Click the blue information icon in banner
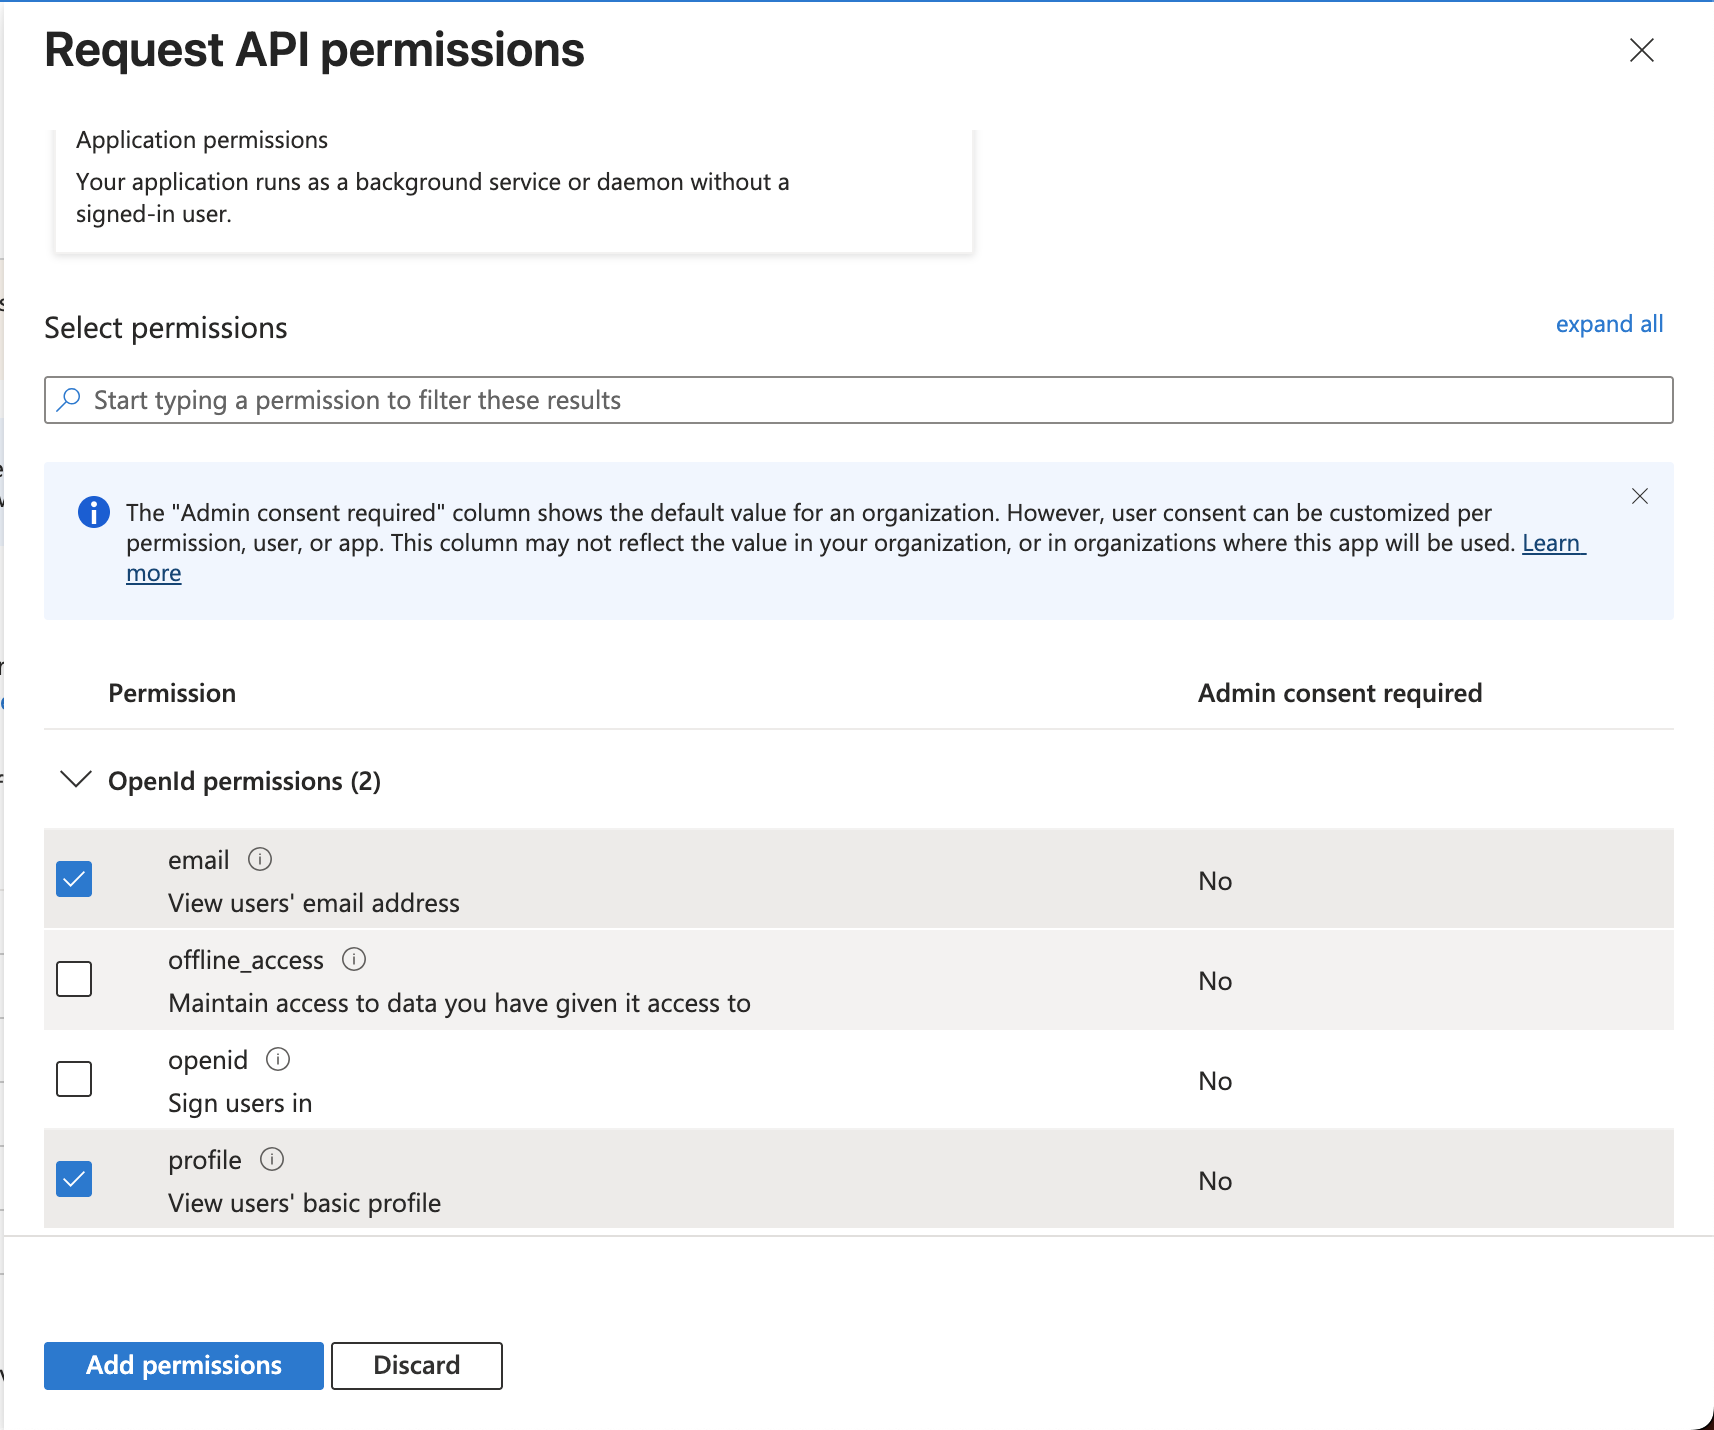 94,512
